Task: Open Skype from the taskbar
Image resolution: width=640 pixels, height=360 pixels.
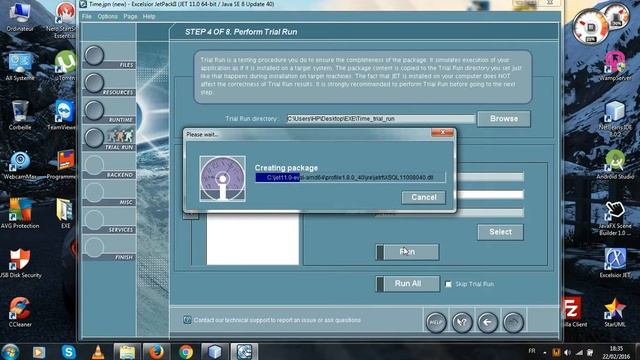Action: tap(69, 351)
